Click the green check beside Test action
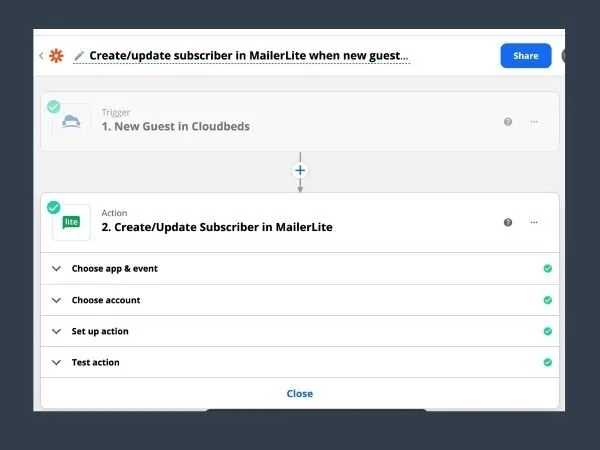 coord(547,362)
